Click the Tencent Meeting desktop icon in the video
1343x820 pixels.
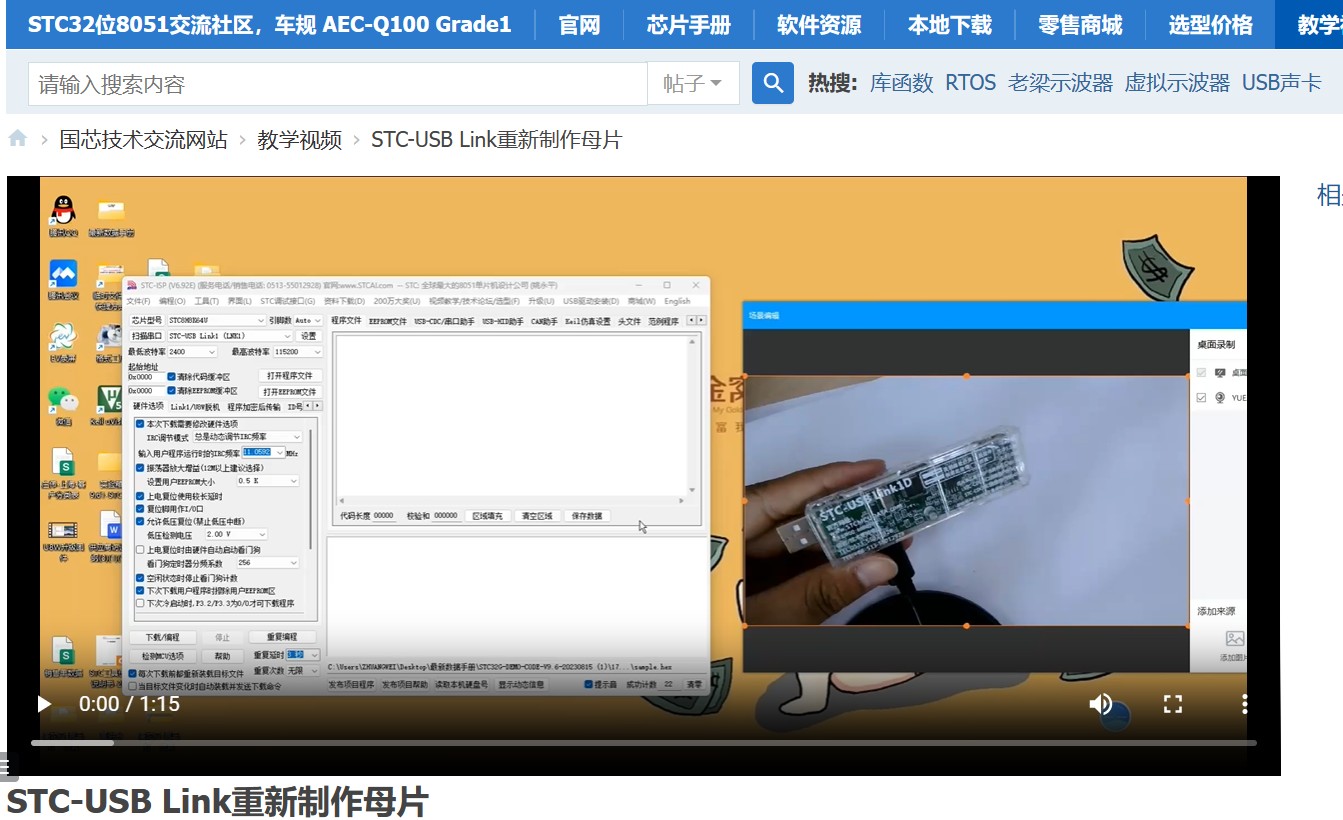63,273
